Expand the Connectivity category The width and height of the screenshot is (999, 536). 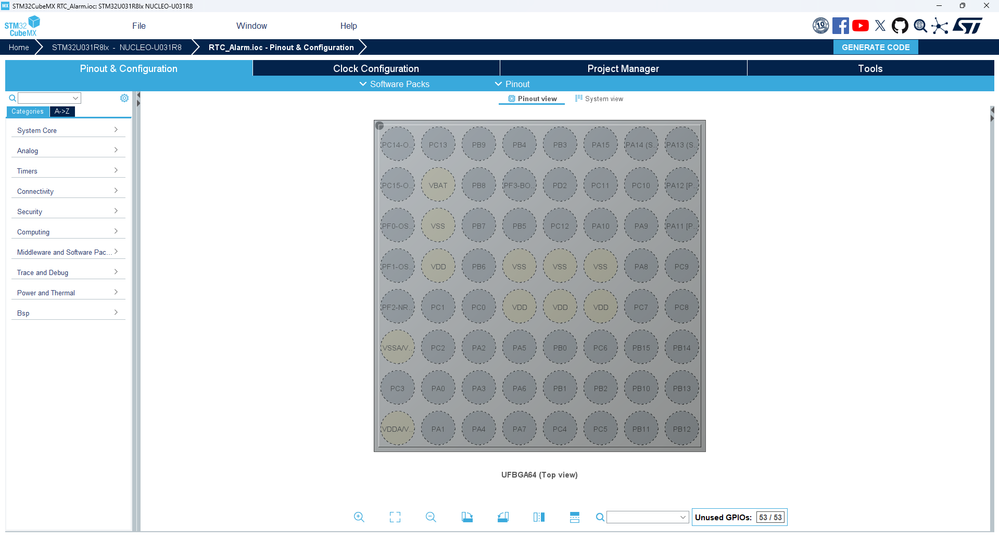pos(68,191)
